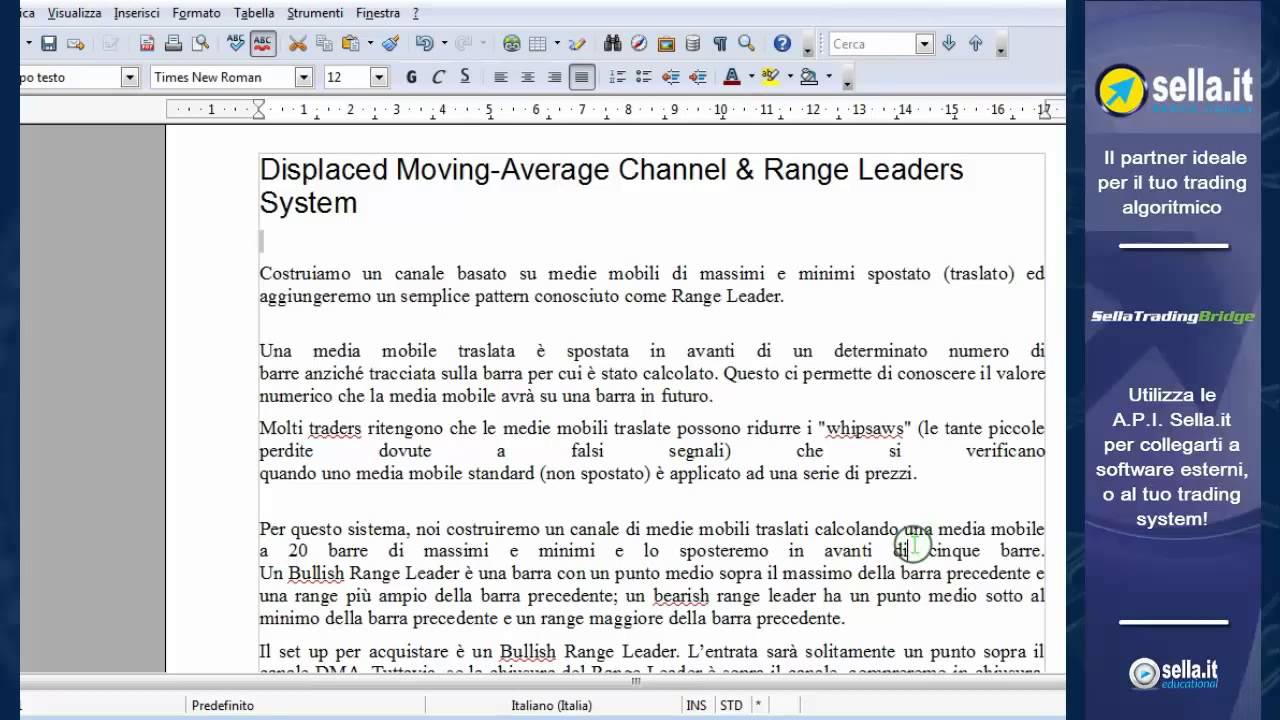Click STD selection mode in status bar
Screen dimensions: 1280x720
(x=731, y=705)
